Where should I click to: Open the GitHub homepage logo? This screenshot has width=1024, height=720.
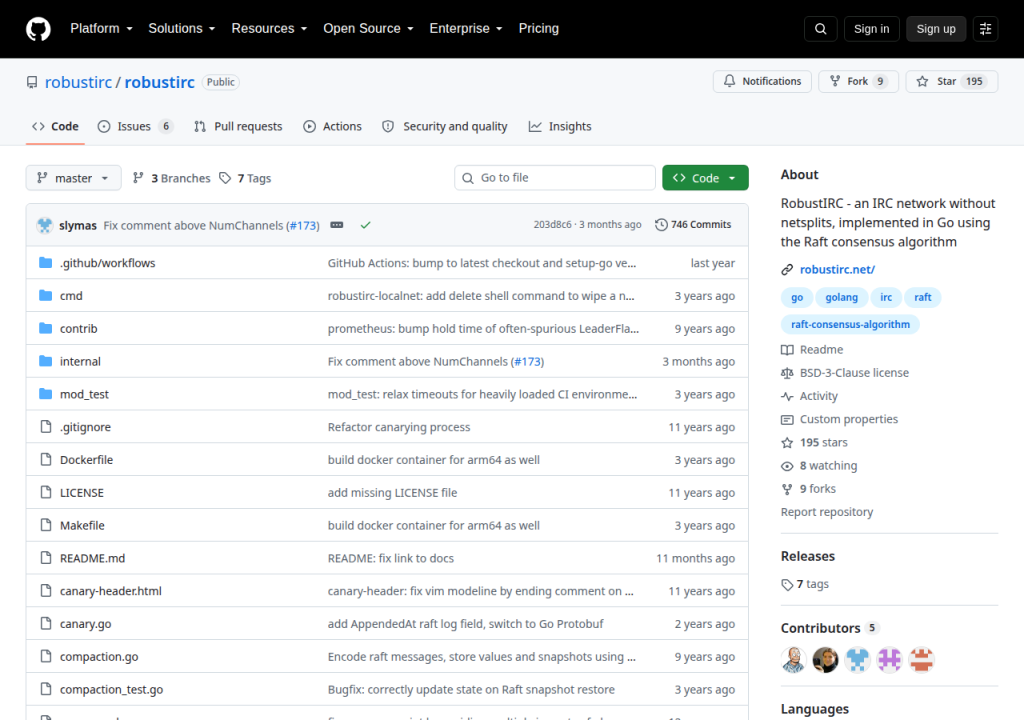[x=38, y=29]
